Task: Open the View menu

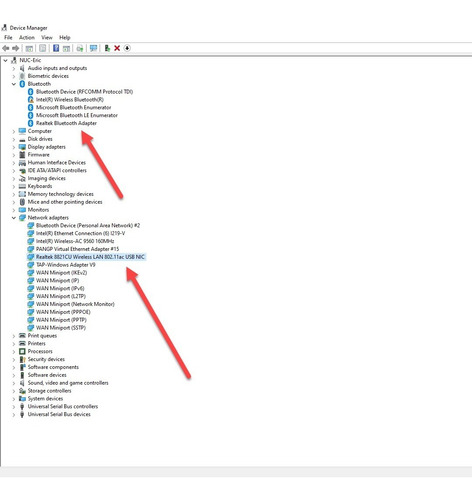Action: click(47, 37)
